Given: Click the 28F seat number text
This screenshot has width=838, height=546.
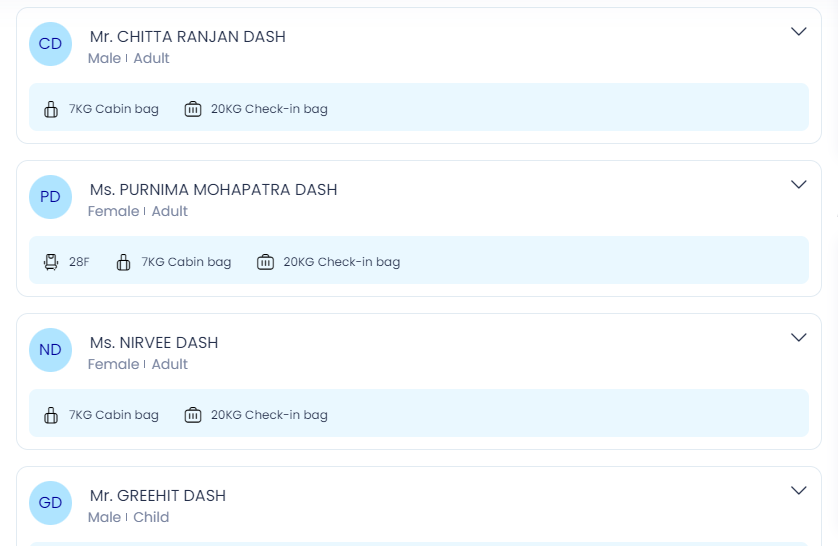Looking at the screenshot, I should point(79,262).
